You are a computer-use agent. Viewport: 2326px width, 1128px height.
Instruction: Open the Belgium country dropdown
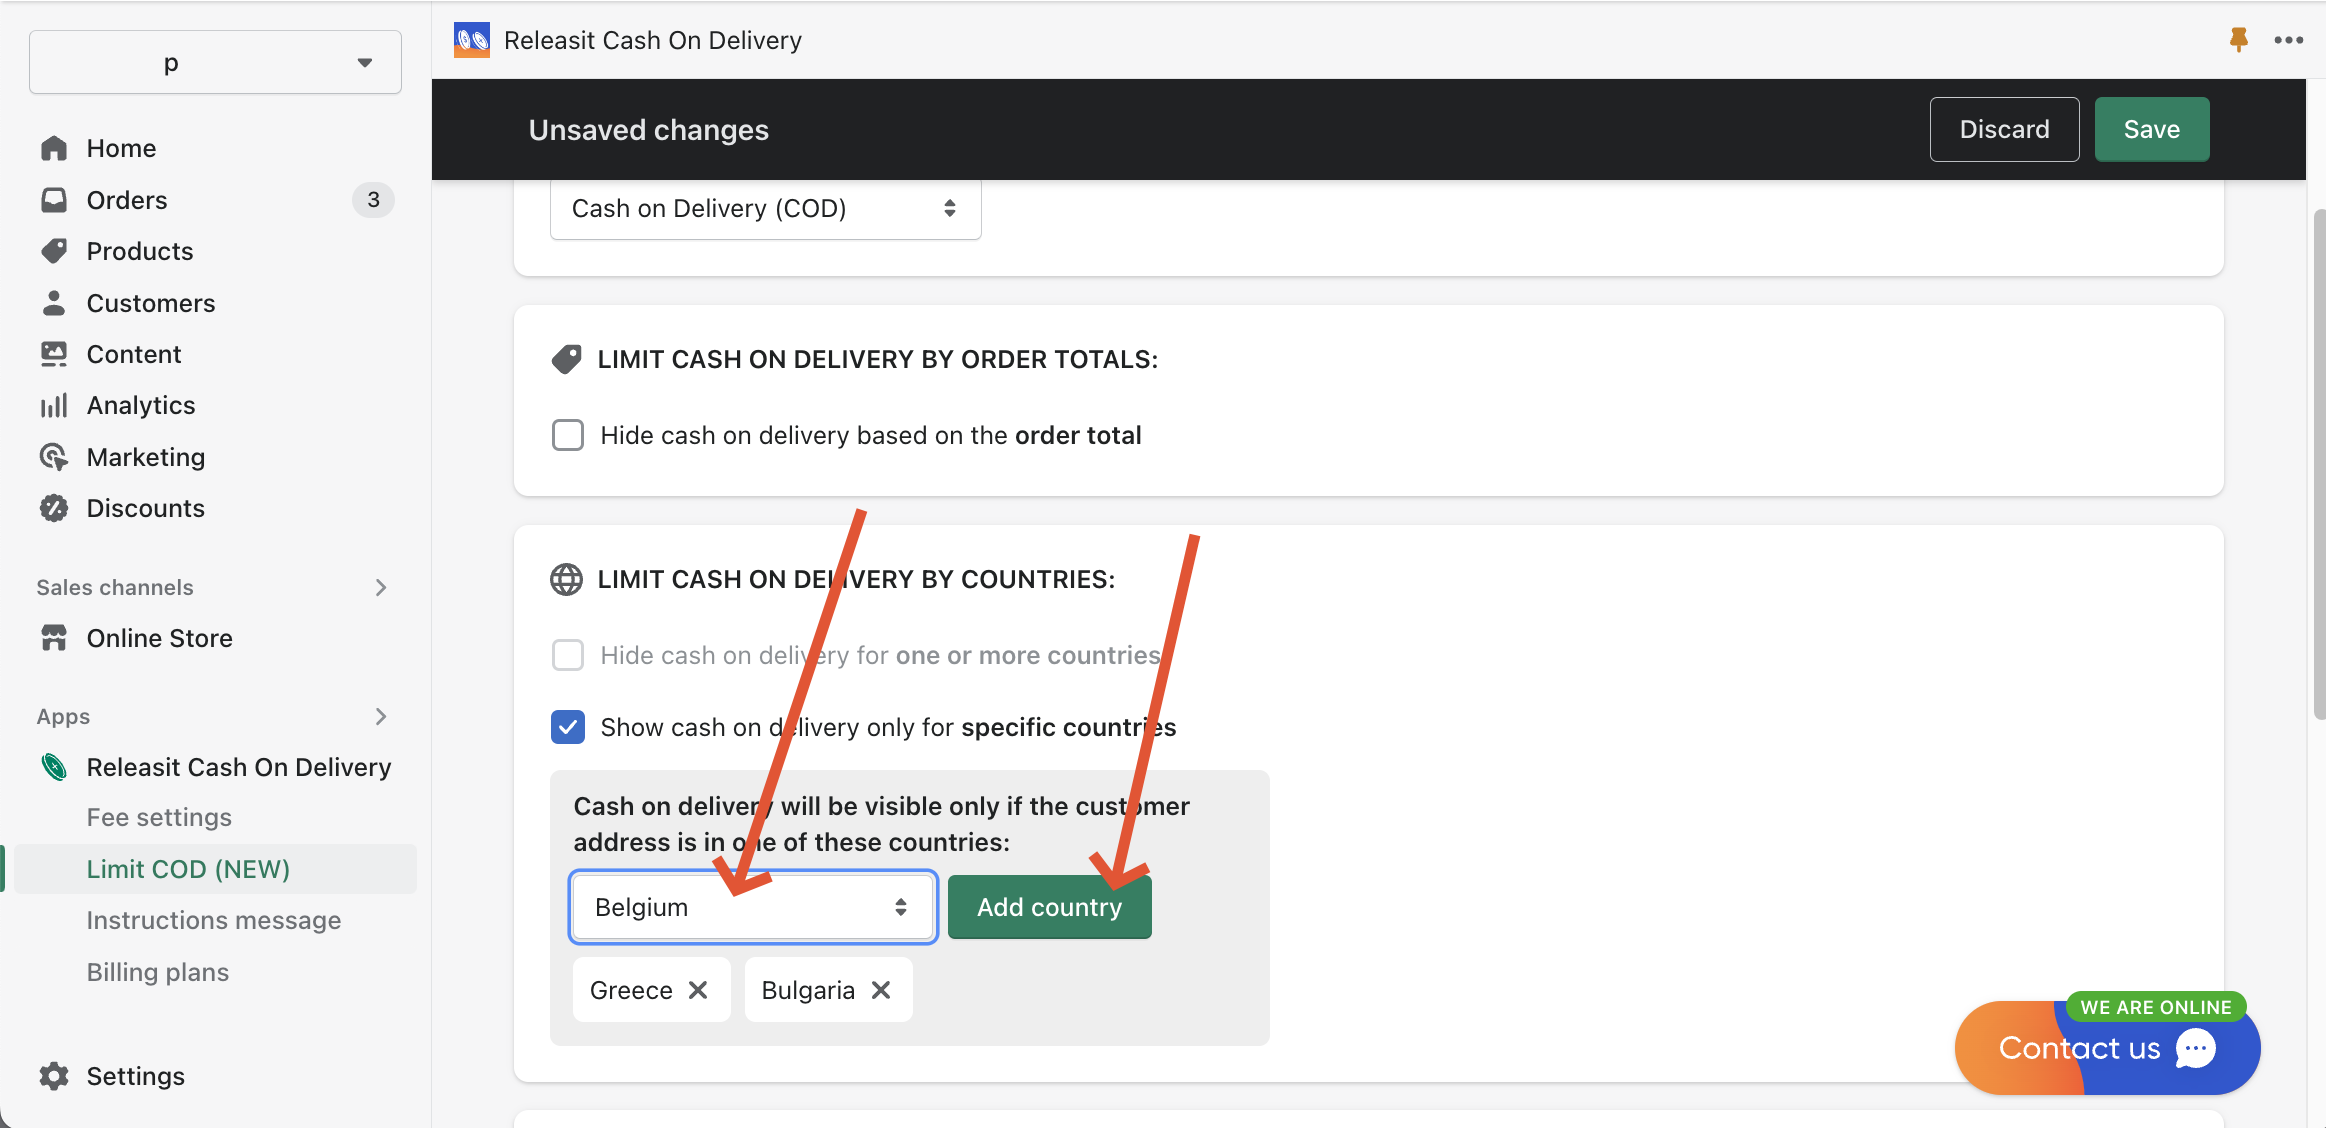pyautogui.click(x=752, y=906)
